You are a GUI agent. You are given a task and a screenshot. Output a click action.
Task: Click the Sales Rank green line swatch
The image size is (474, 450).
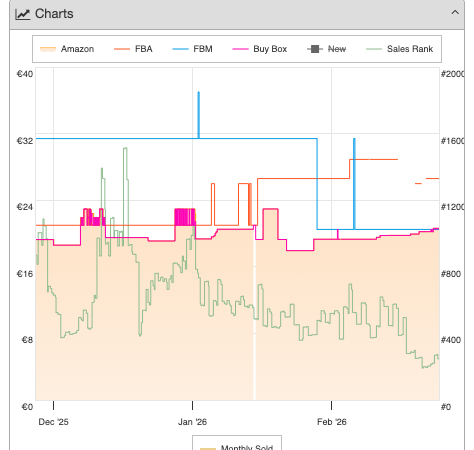pos(374,49)
